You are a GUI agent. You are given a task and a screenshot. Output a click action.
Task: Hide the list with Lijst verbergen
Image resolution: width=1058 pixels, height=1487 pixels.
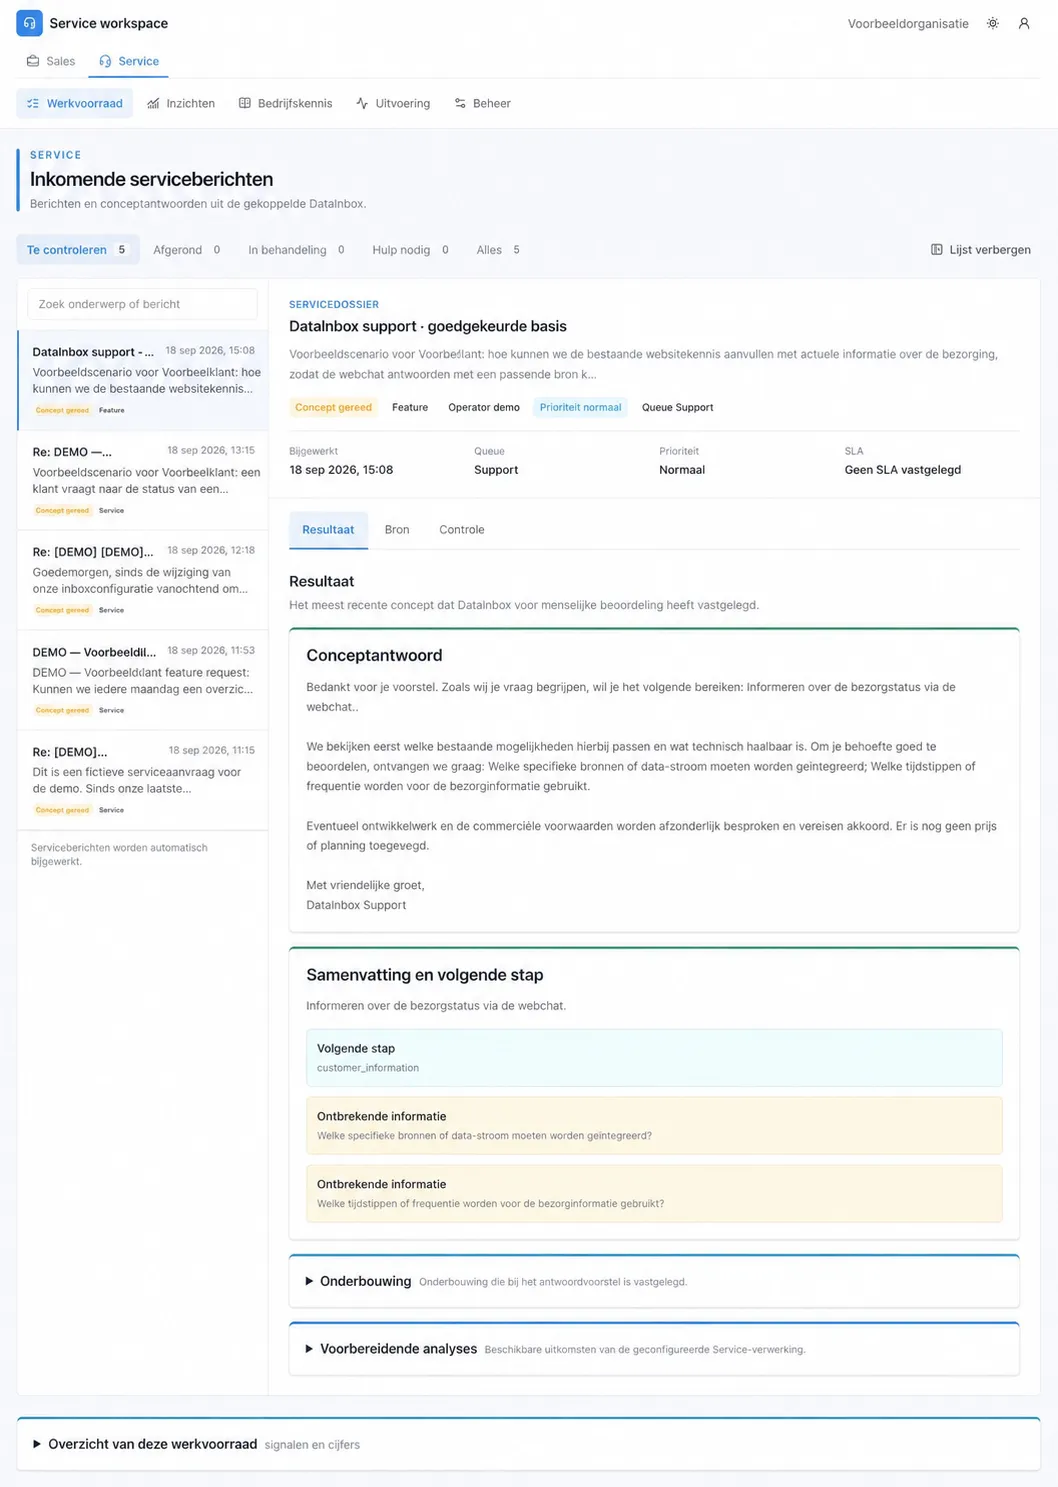[x=980, y=249]
